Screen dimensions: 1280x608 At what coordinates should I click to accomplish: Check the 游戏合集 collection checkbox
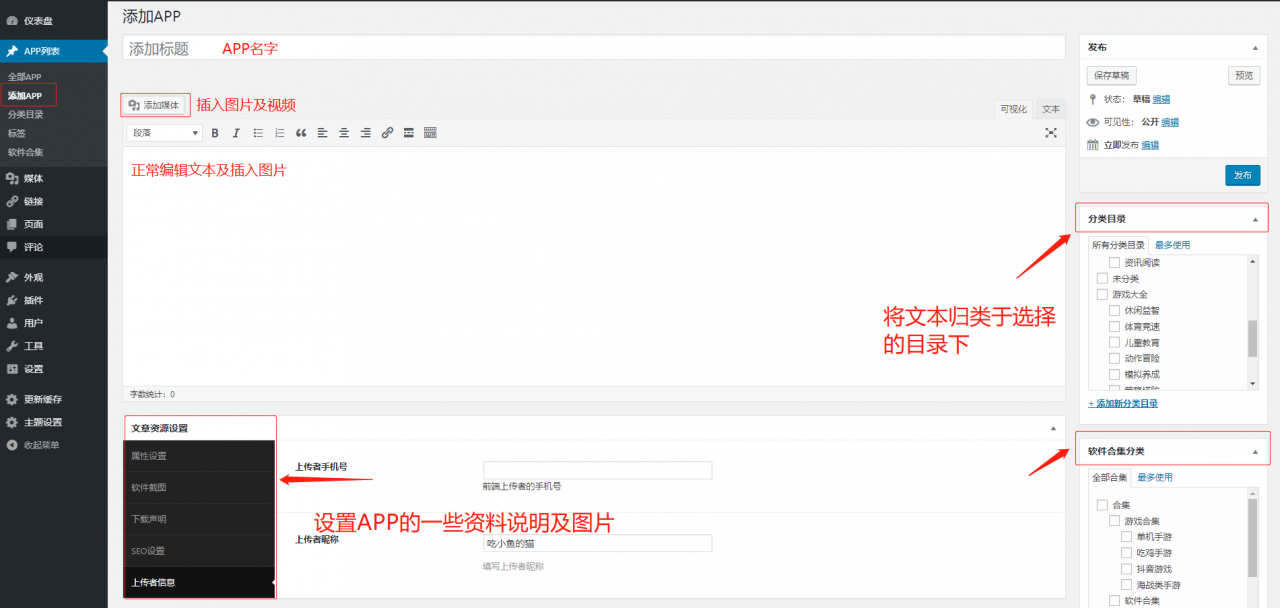tap(1114, 521)
